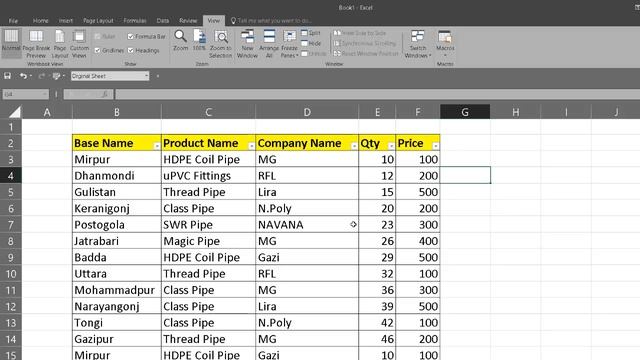The image size is (640, 360).
Task: Select the cell containing Narayangonj
Action: [117, 306]
